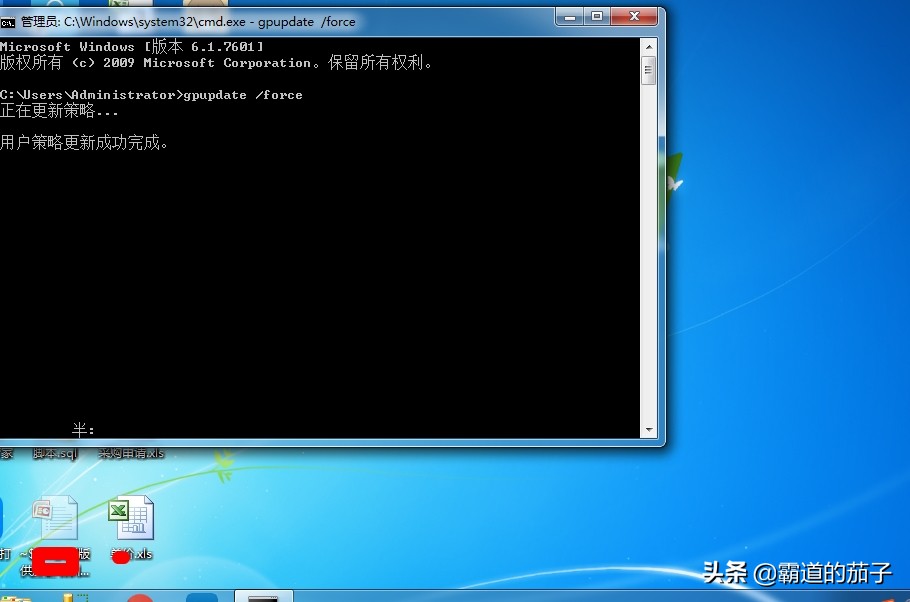Viewport: 910px width, 602px height.
Task: Click the cmd title bar text gpupdate /force
Action: tap(306, 22)
